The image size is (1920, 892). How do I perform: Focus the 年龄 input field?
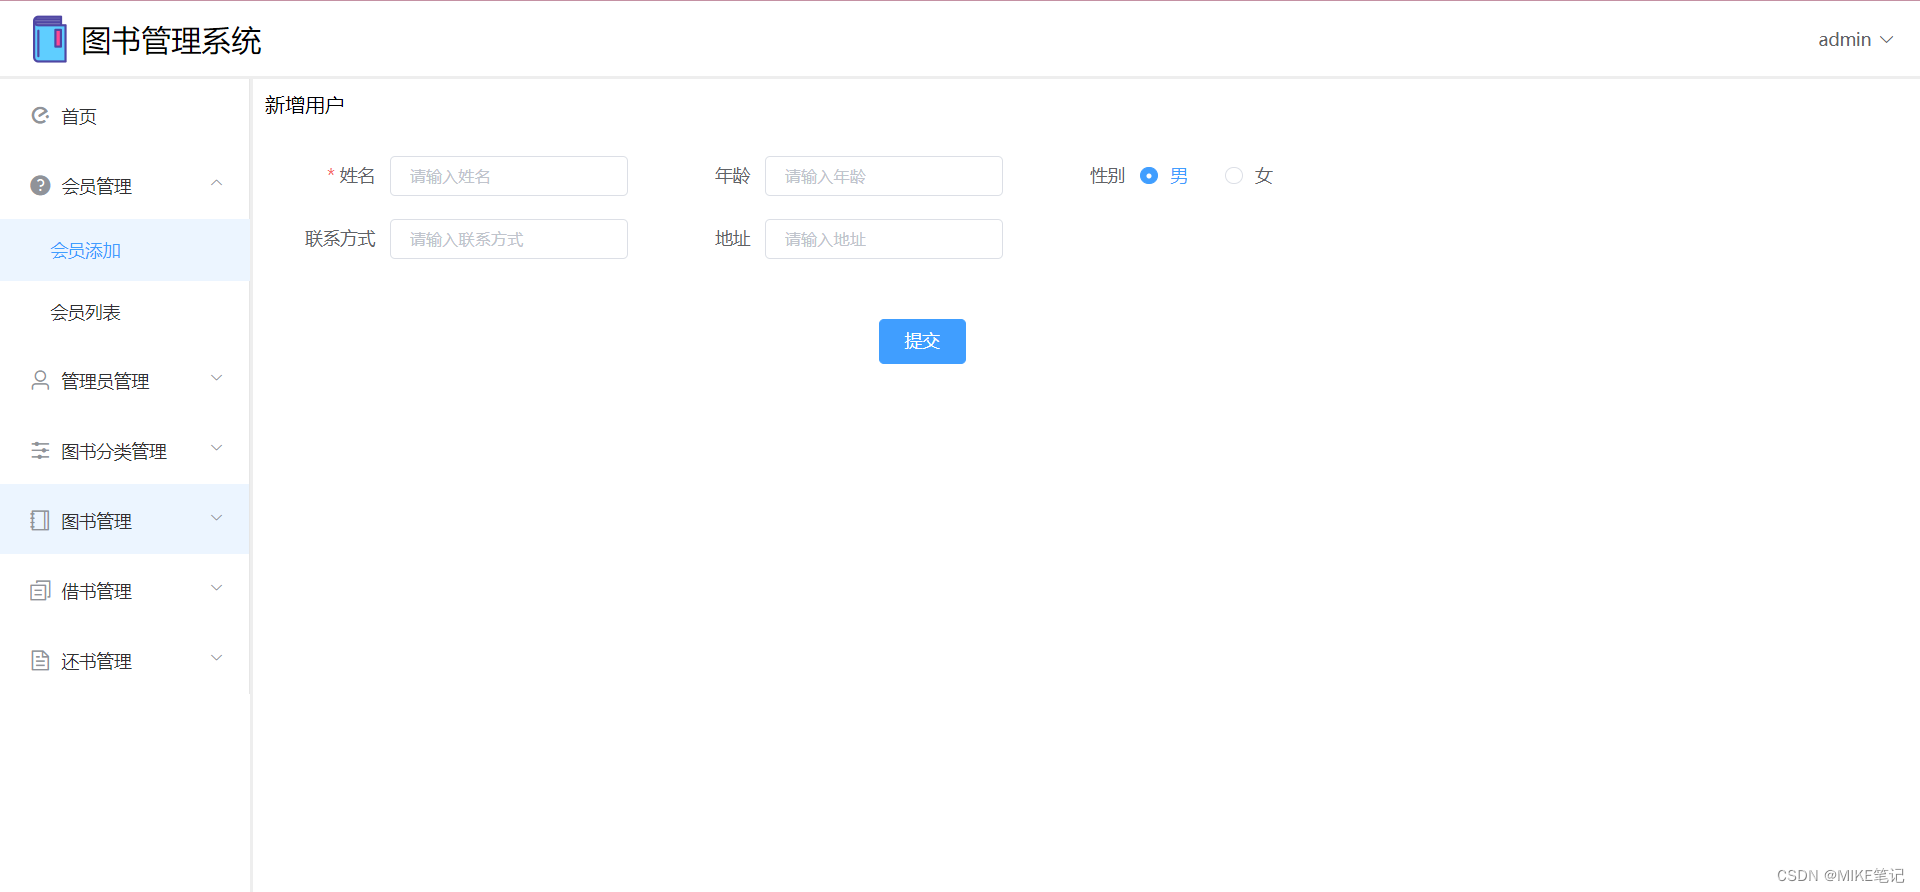884,176
